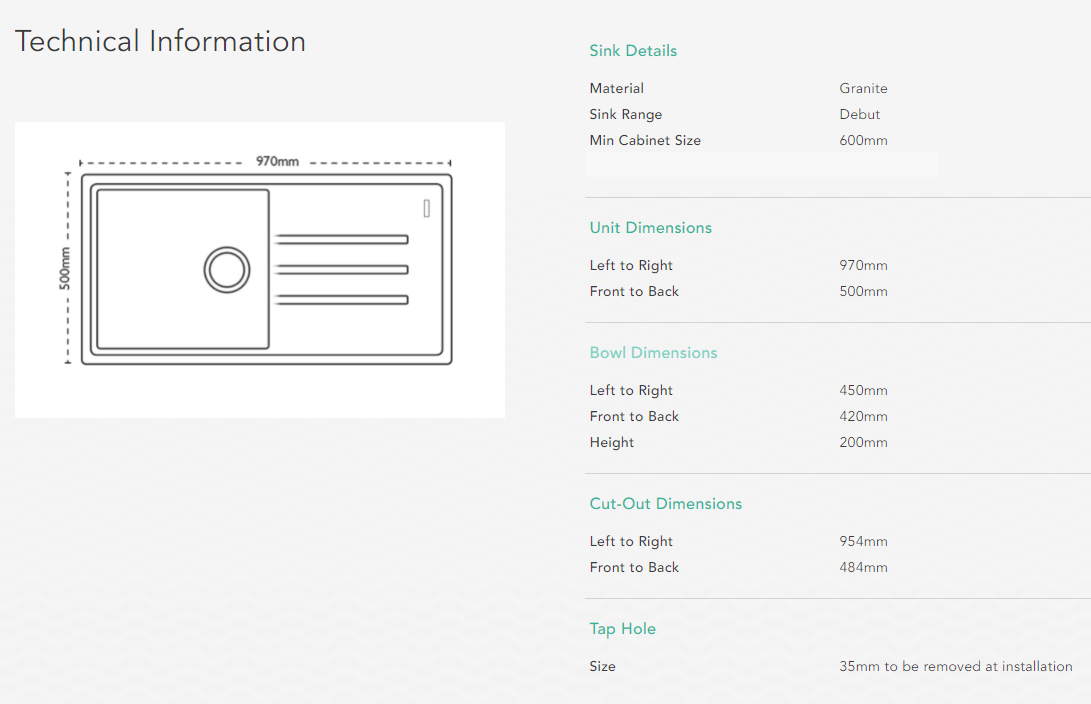Click the middle drainer groove in diagram
The image size is (1091, 704).
[341, 269]
